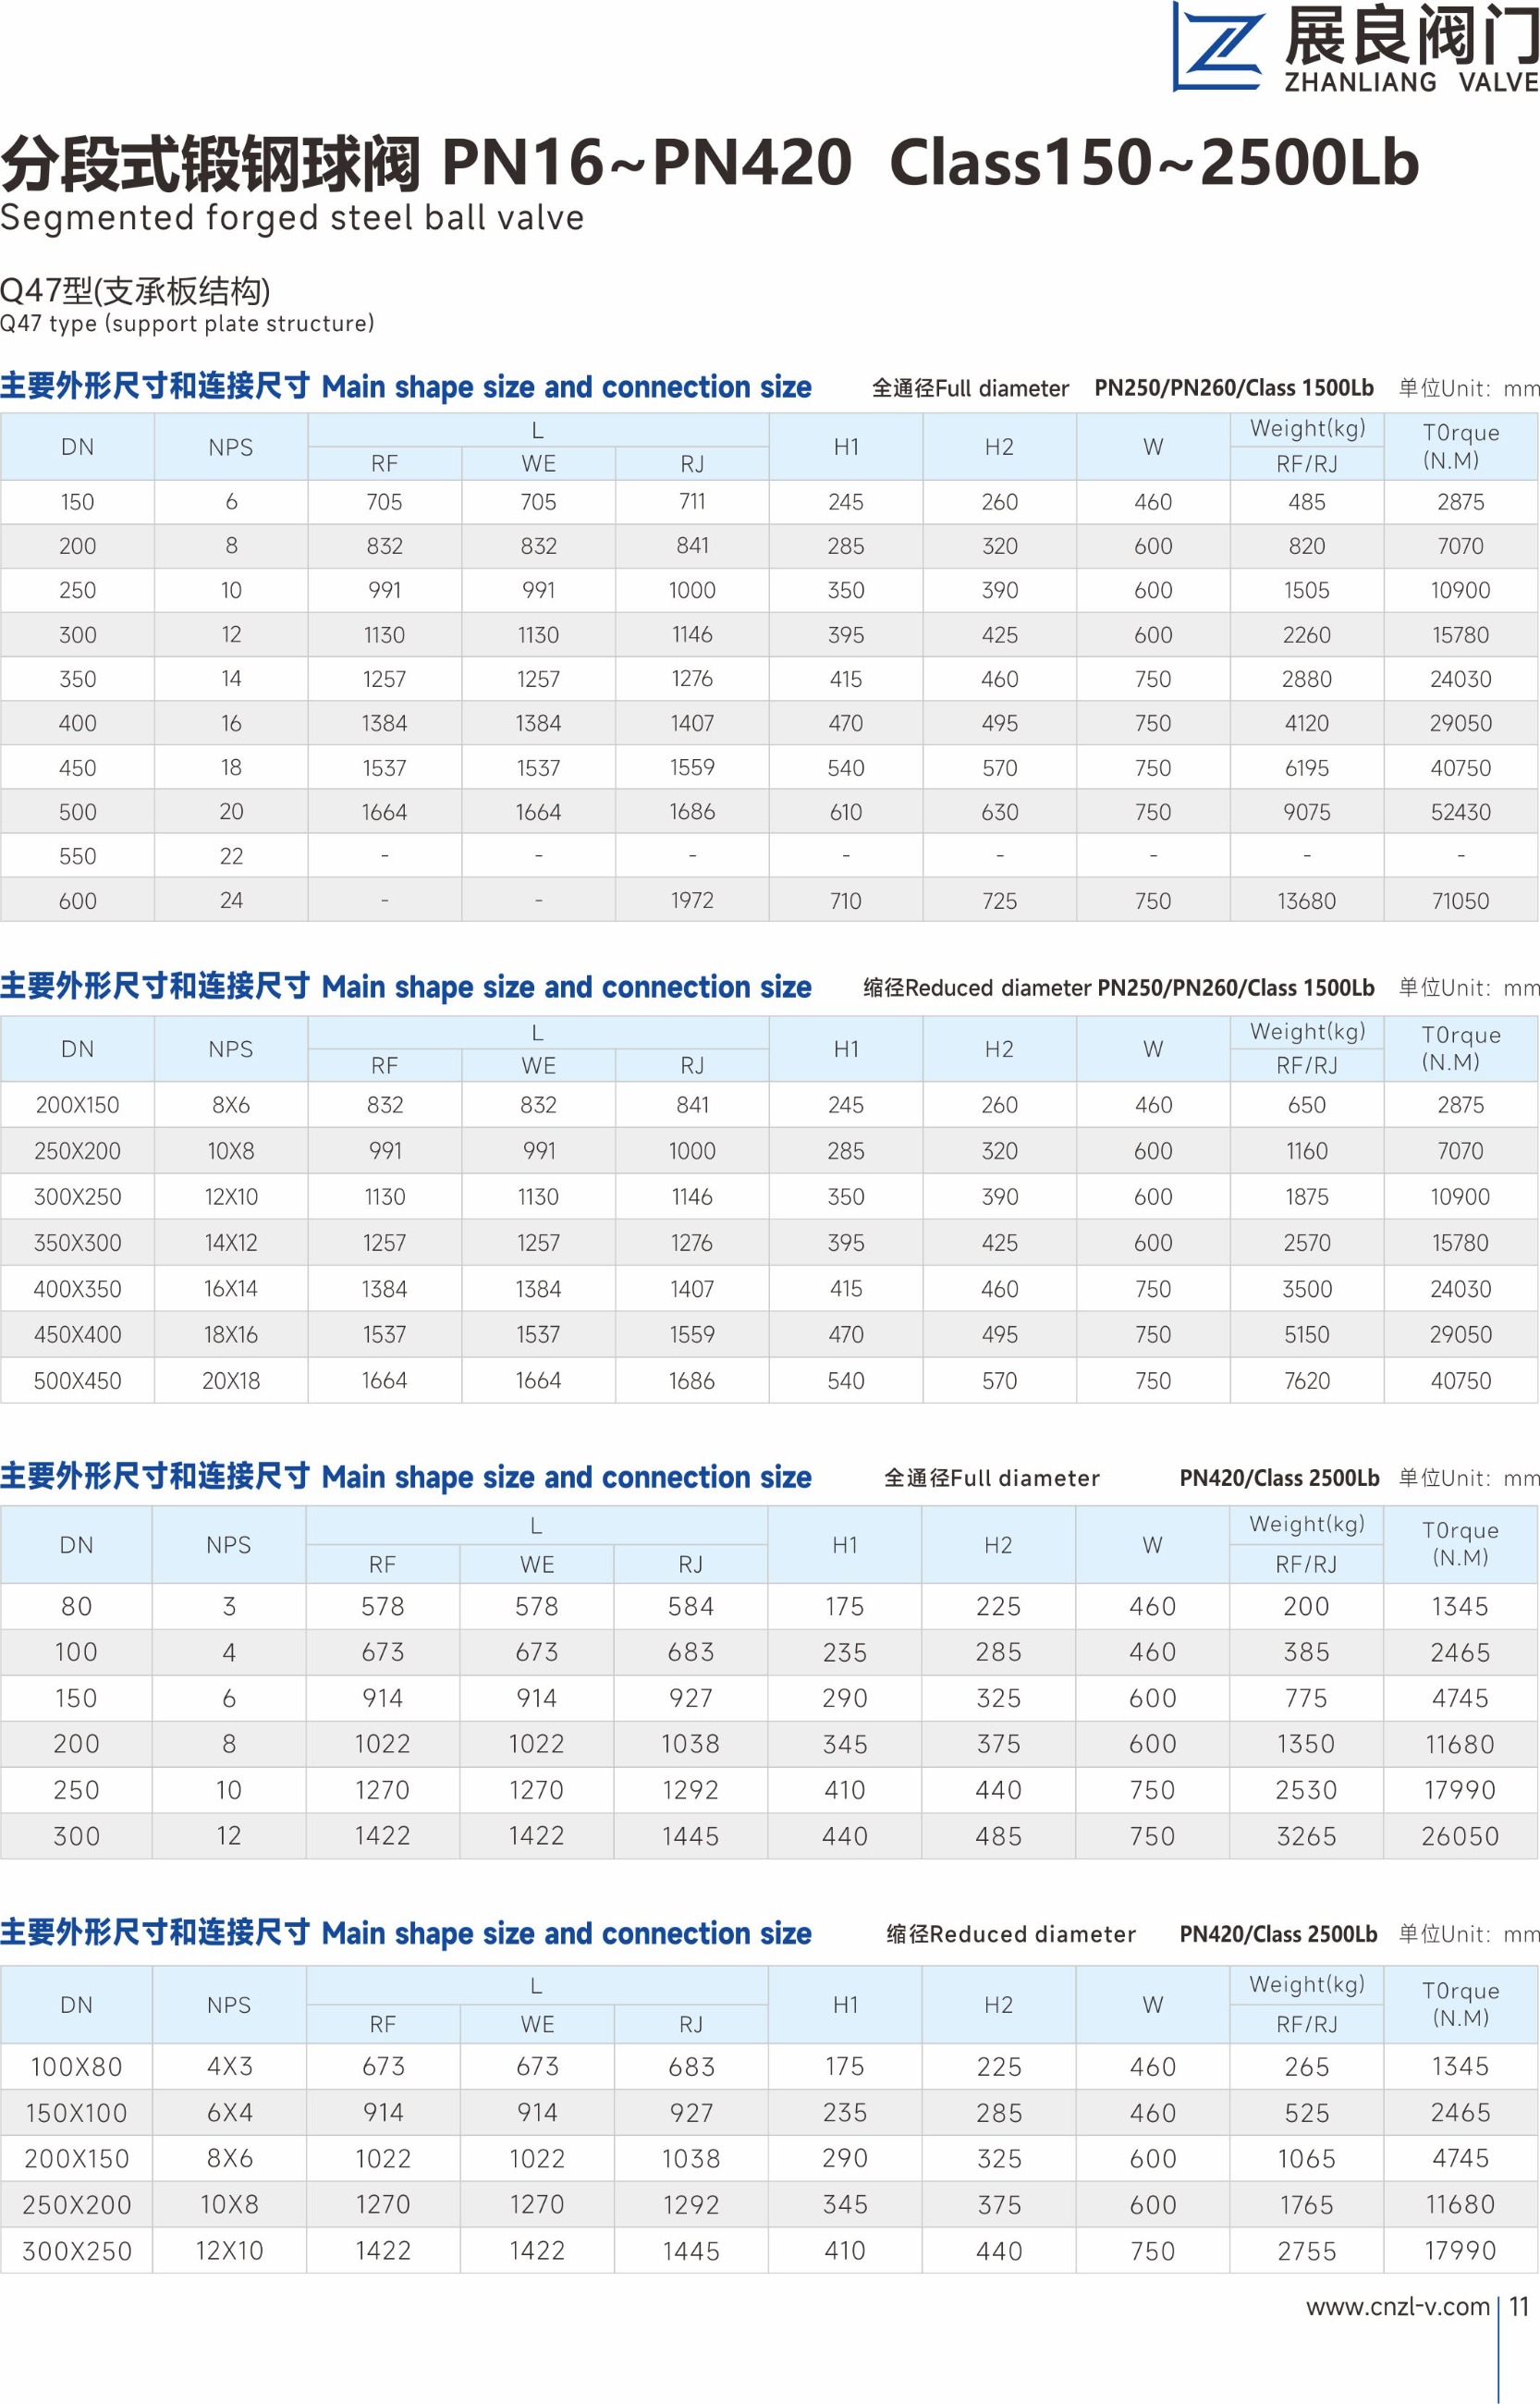The width and height of the screenshot is (1540, 2404).
Task: Click the weight value 525
Action: [x=1306, y=2113]
